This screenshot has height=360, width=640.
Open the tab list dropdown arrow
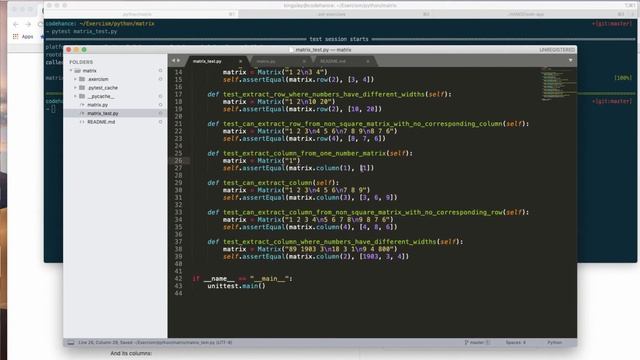click(x=570, y=60)
